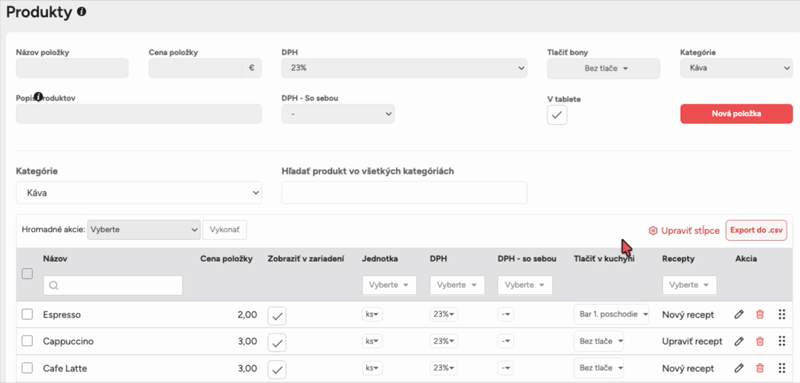Click Cena položky input field

pyautogui.click(x=195, y=68)
